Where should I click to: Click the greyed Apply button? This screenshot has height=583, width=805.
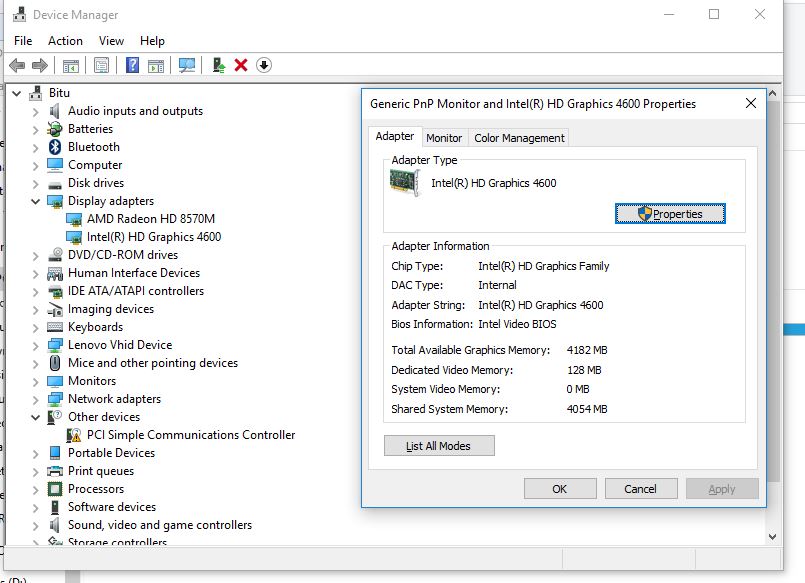pos(722,489)
